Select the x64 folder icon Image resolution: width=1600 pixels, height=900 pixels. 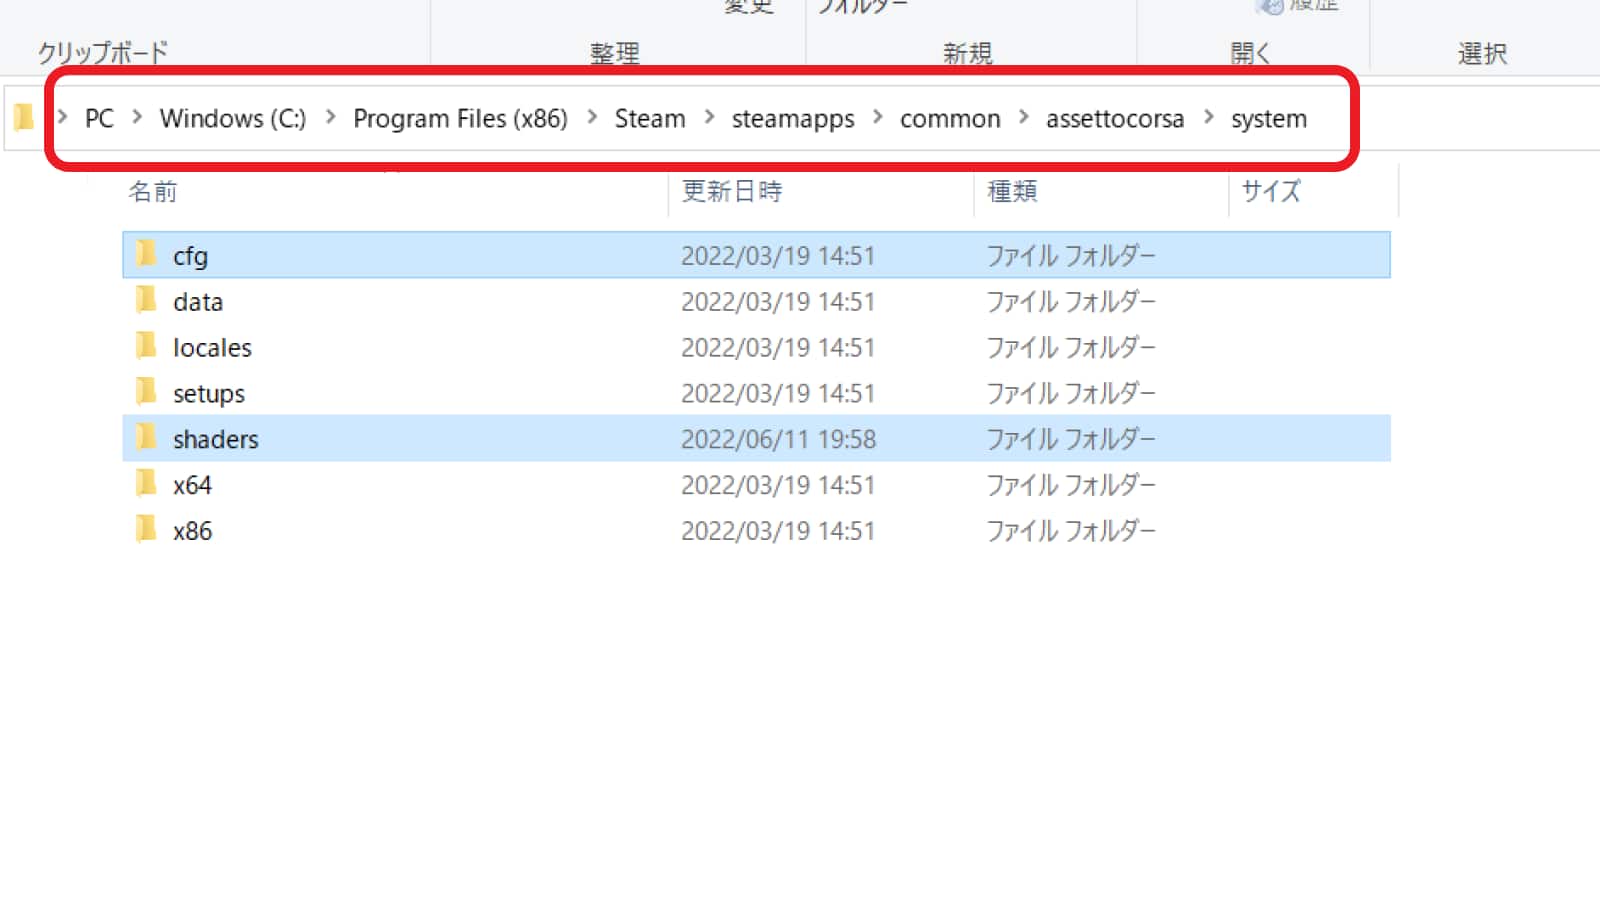[146, 484]
